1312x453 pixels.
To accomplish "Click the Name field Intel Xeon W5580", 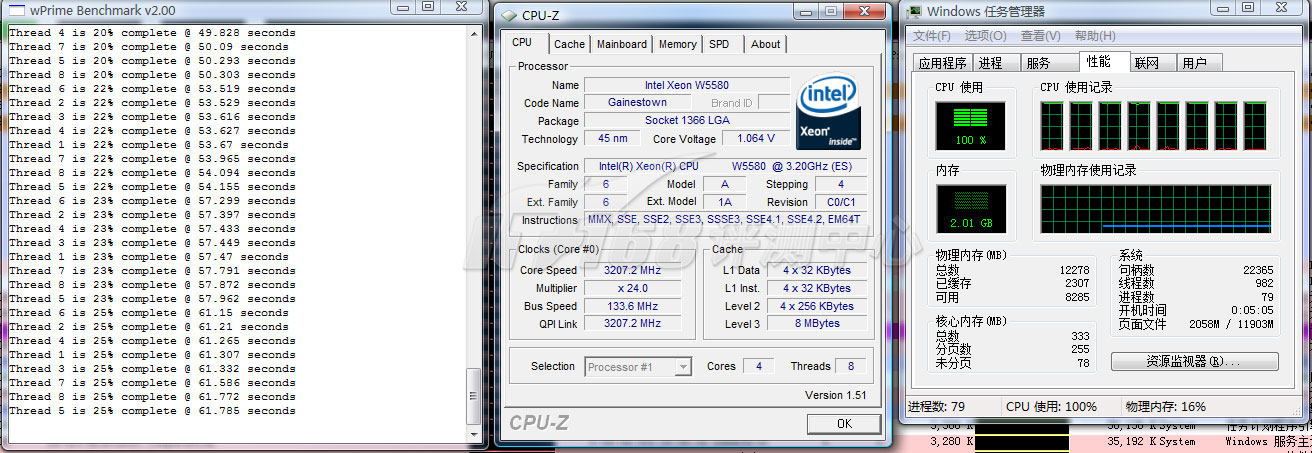I will click(686, 85).
